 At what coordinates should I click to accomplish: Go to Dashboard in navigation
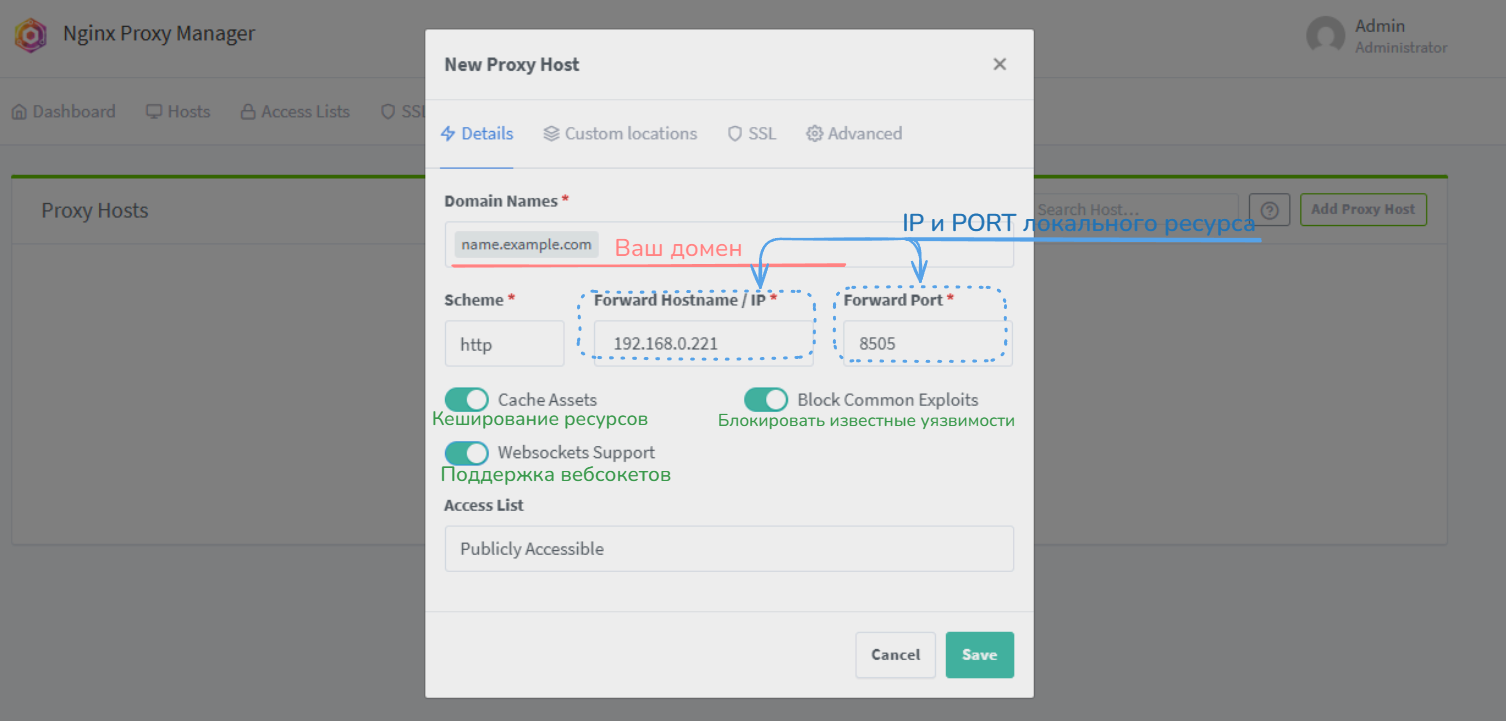pos(63,112)
